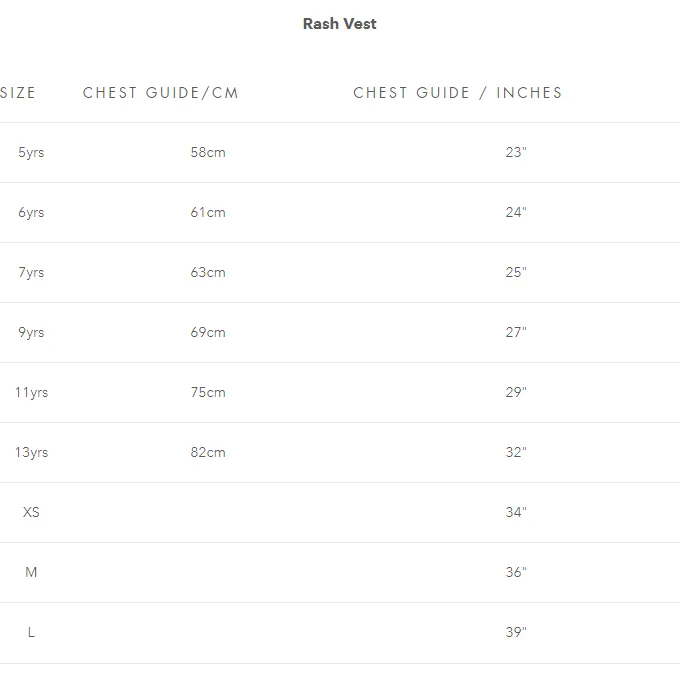This screenshot has height=680, width=680.
Task: Click the 27" inches value
Action: tap(516, 332)
